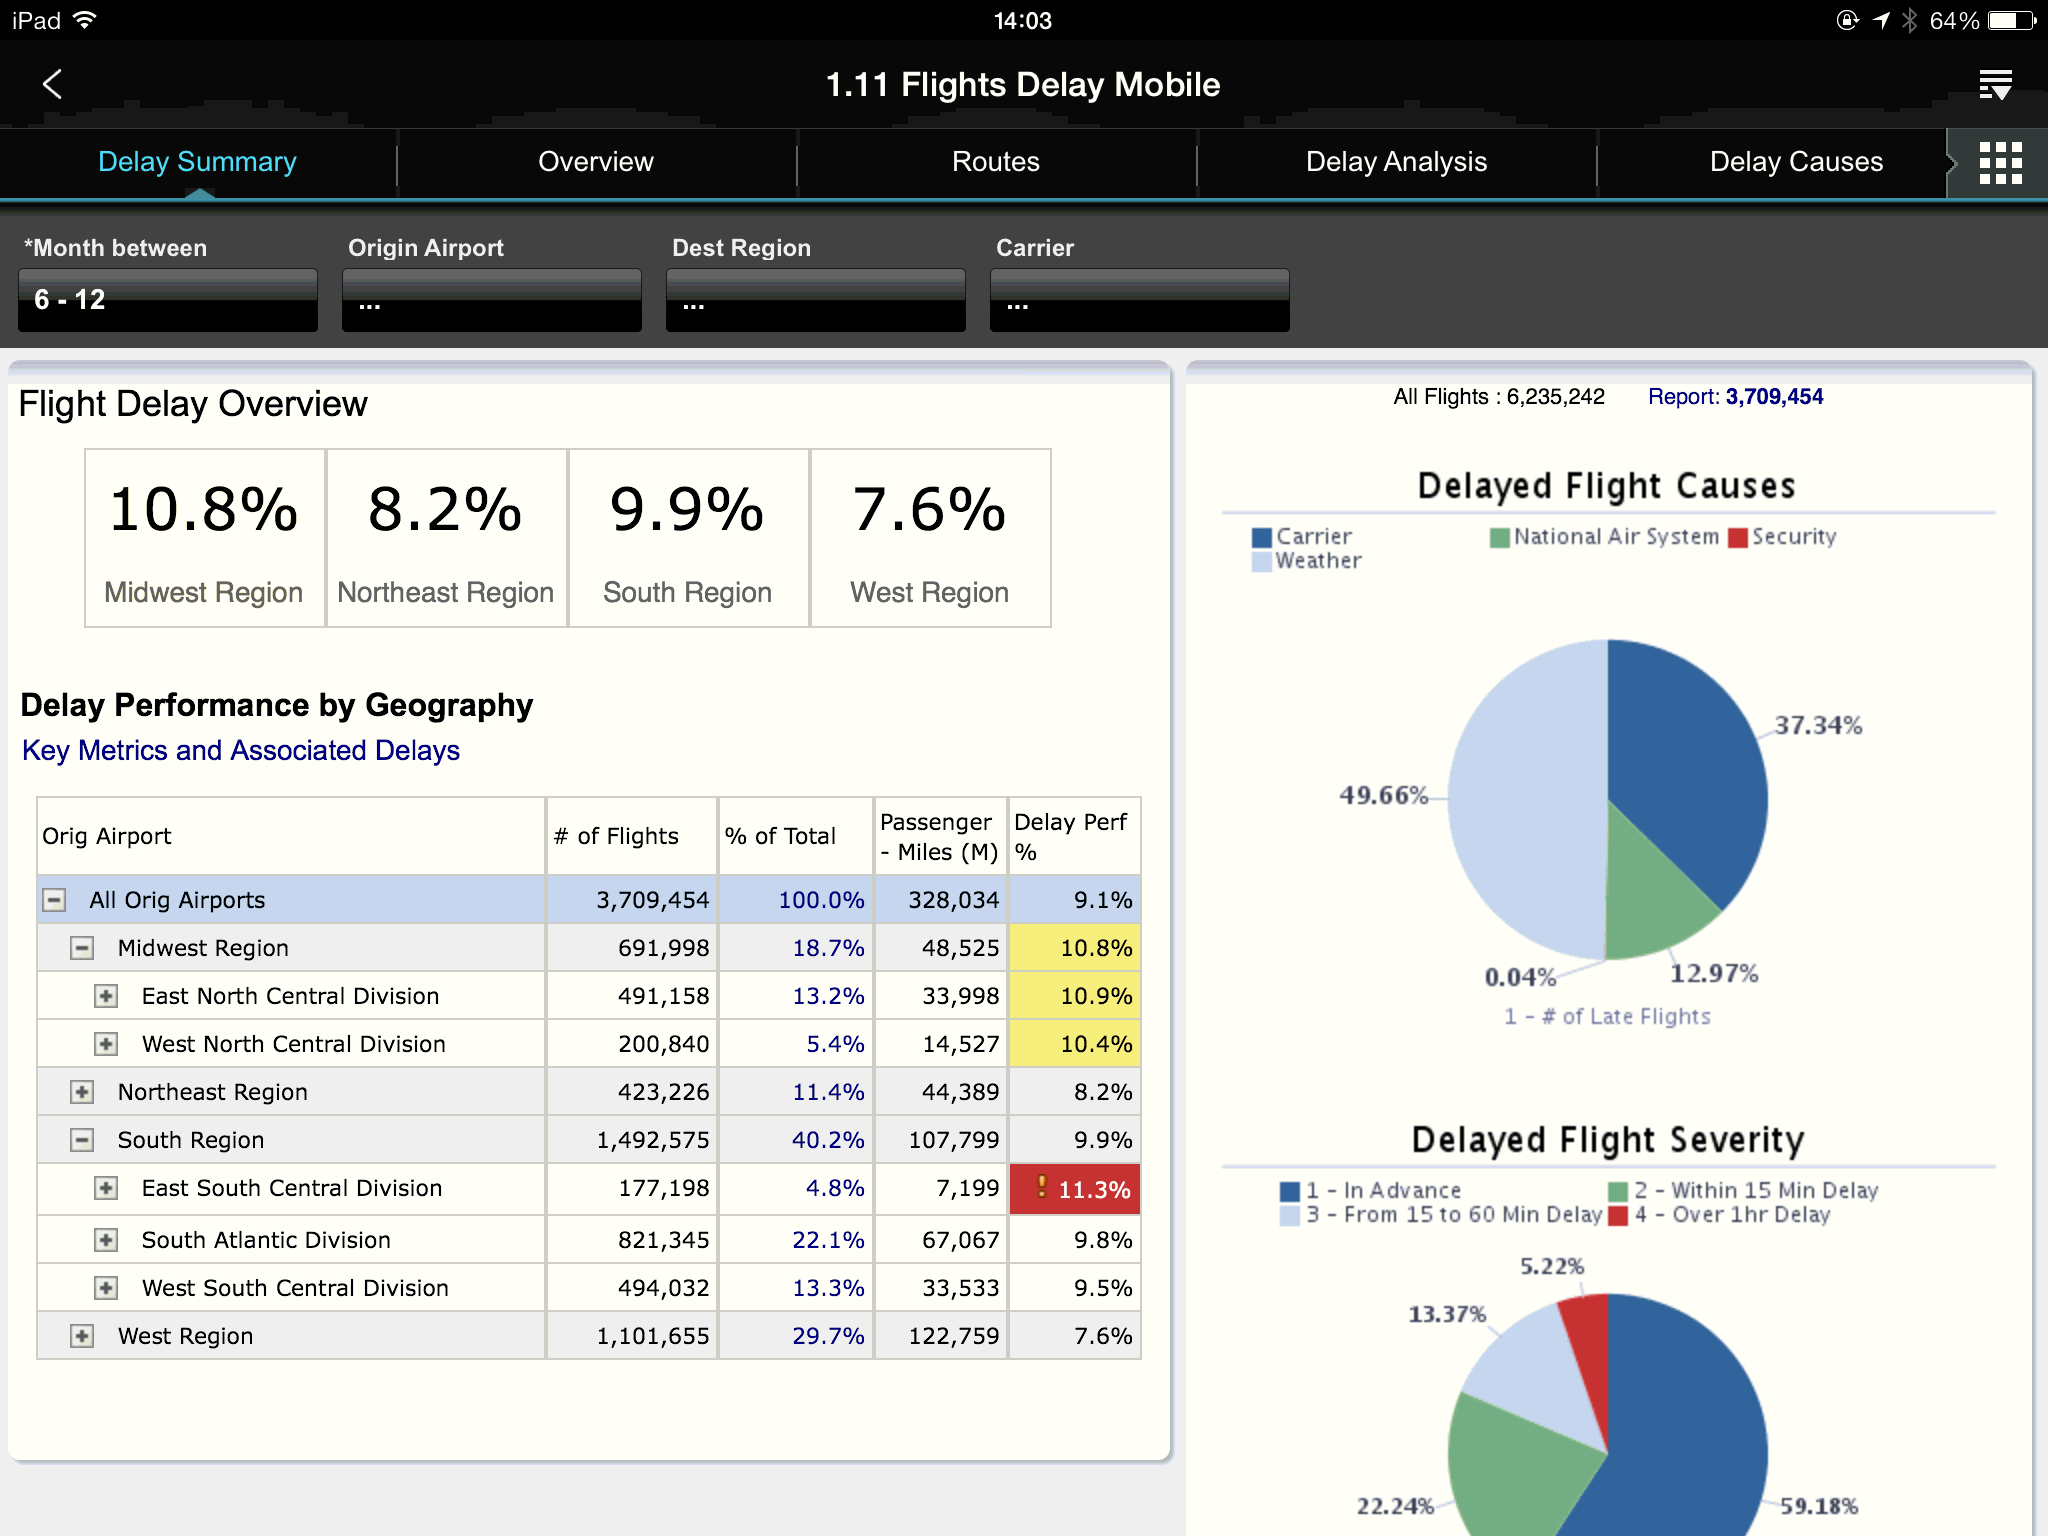Open the grid view of all tabs
This screenshot has width=2048, height=1536.
(x=2000, y=163)
